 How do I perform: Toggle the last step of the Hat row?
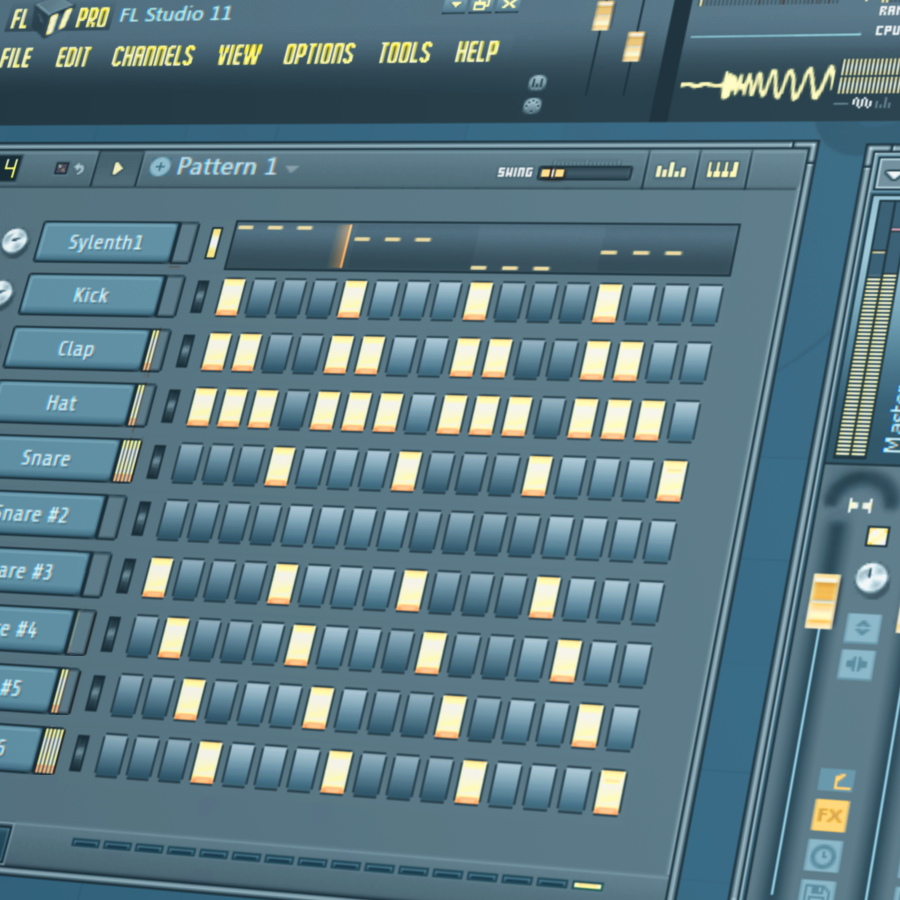[x=684, y=421]
